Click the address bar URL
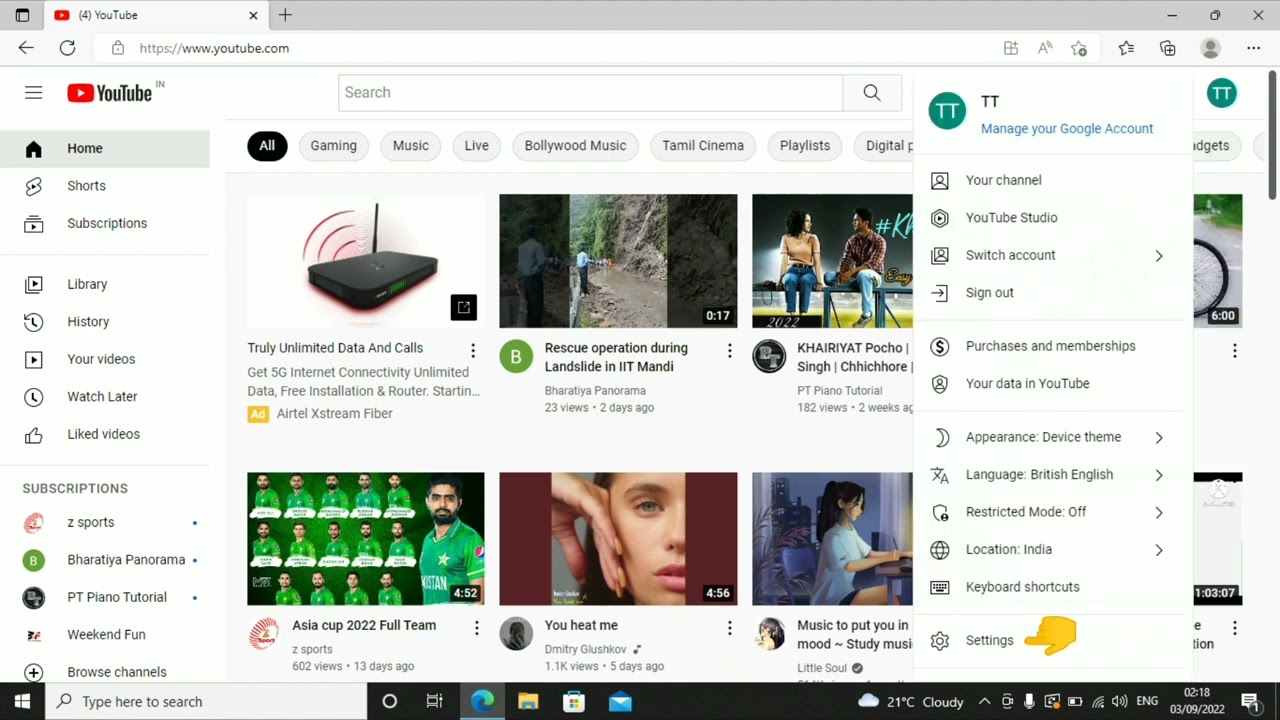The width and height of the screenshot is (1280, 720). [x=214, y=48]
